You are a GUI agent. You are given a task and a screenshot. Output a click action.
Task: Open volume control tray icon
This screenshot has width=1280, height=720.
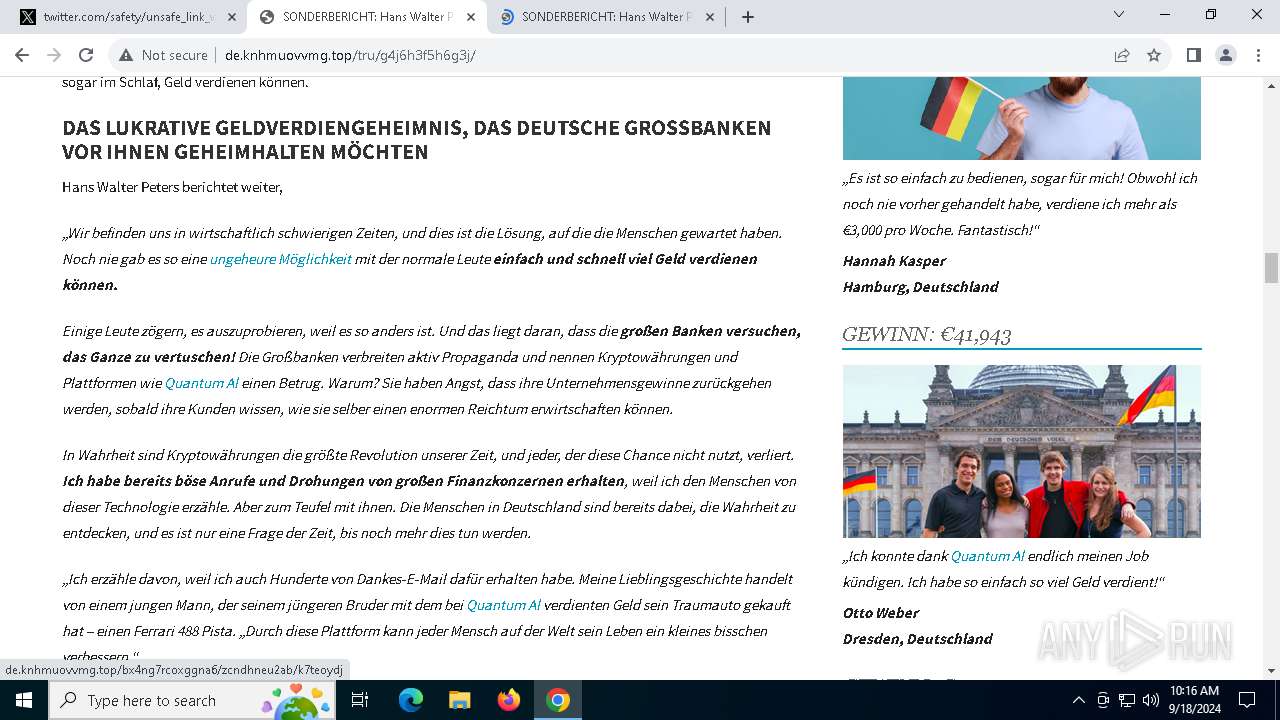click(x=1151, y=700)
